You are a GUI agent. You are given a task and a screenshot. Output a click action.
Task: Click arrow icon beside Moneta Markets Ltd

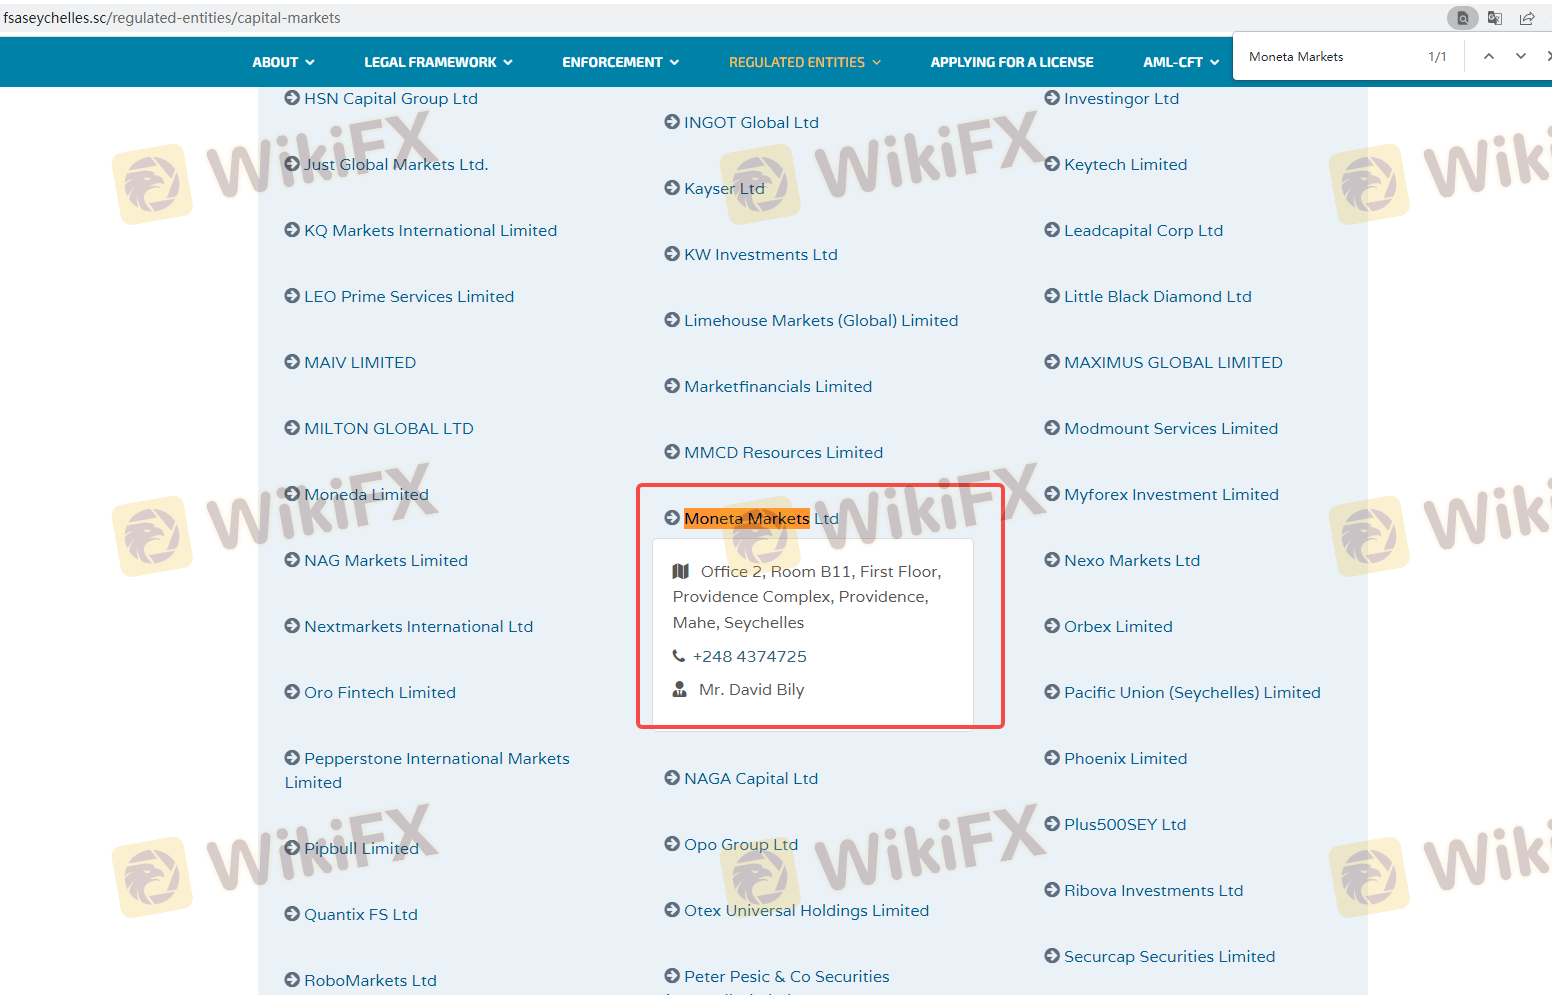672,518
